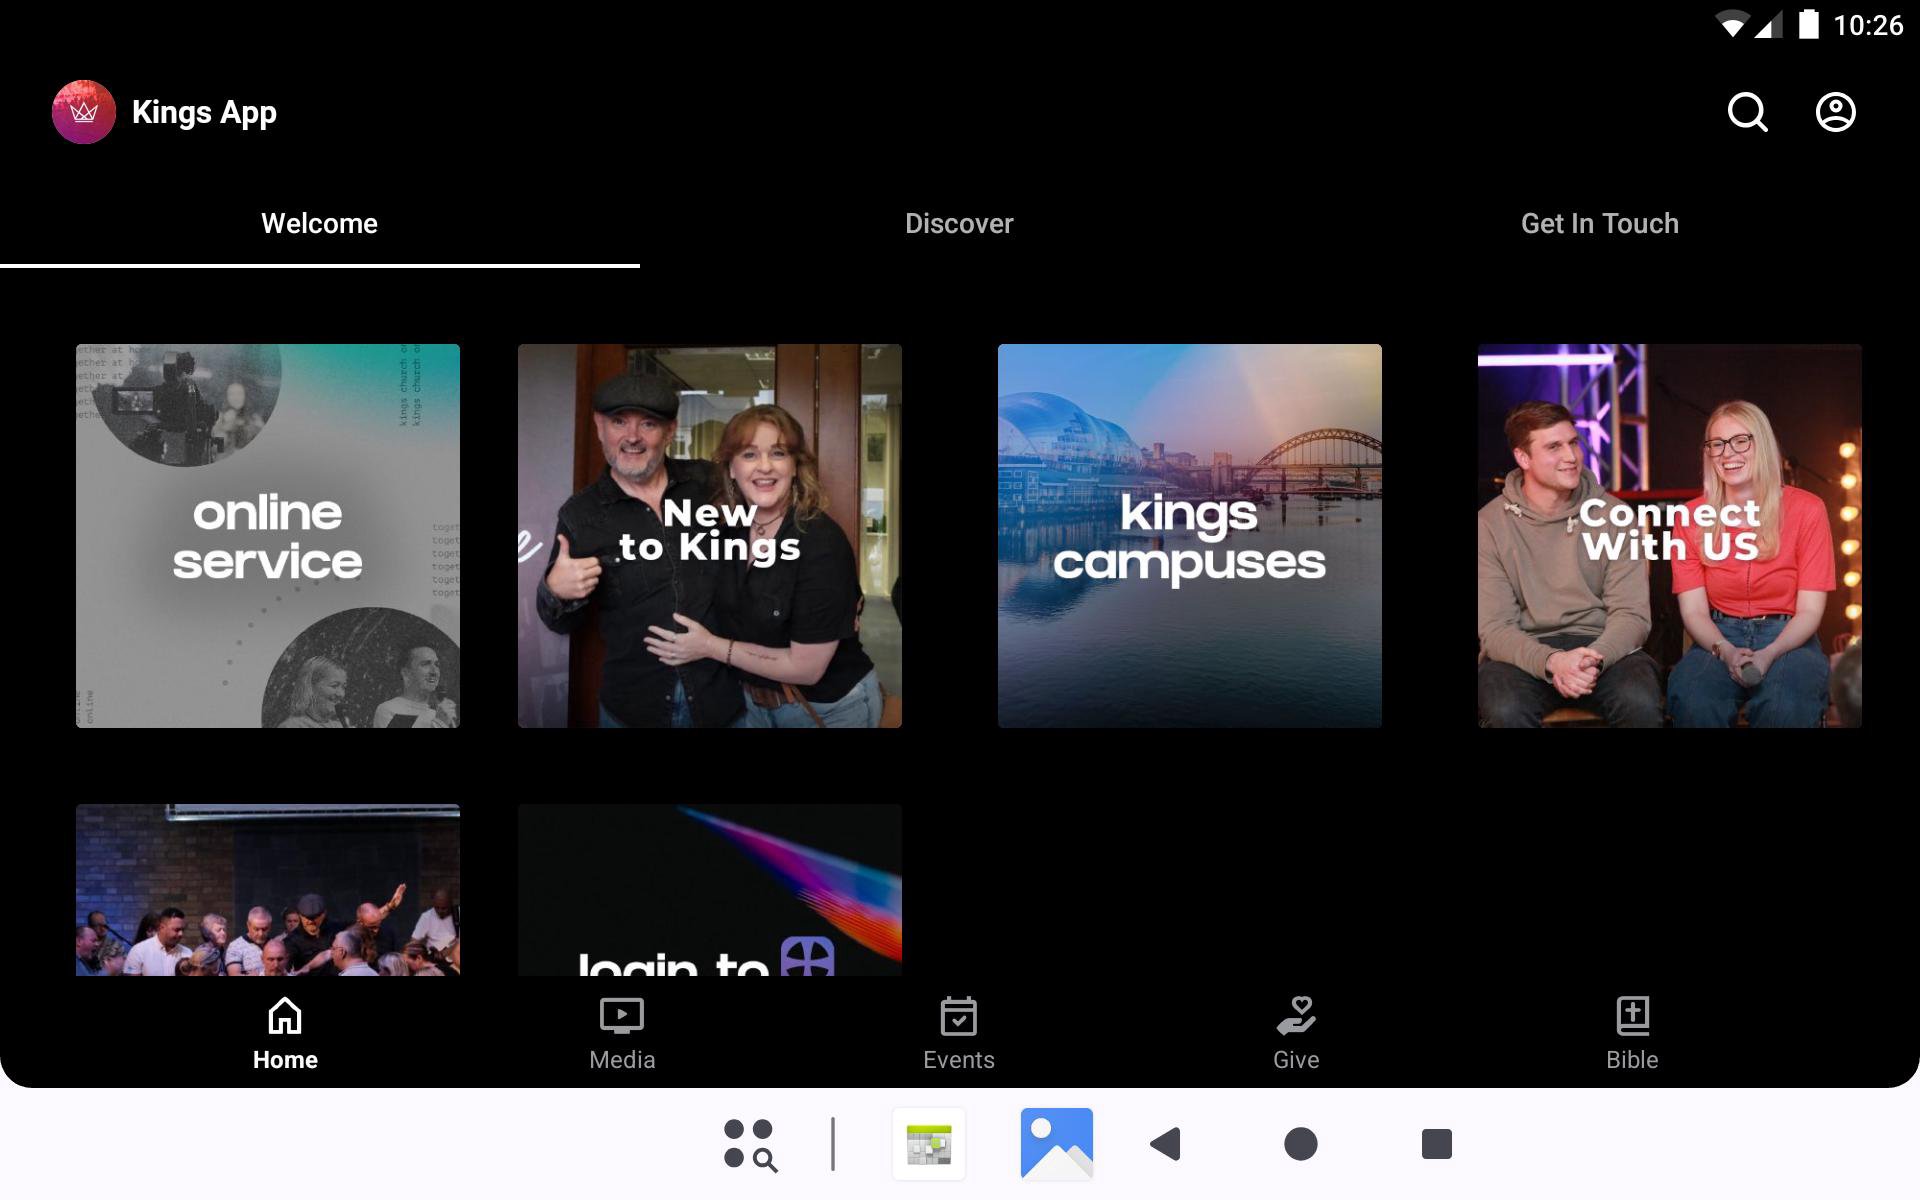The width and height of the screenshot is (1920, 1200).
Task: Open the Give heart-hand icon
Action: pos(1296,1017)
